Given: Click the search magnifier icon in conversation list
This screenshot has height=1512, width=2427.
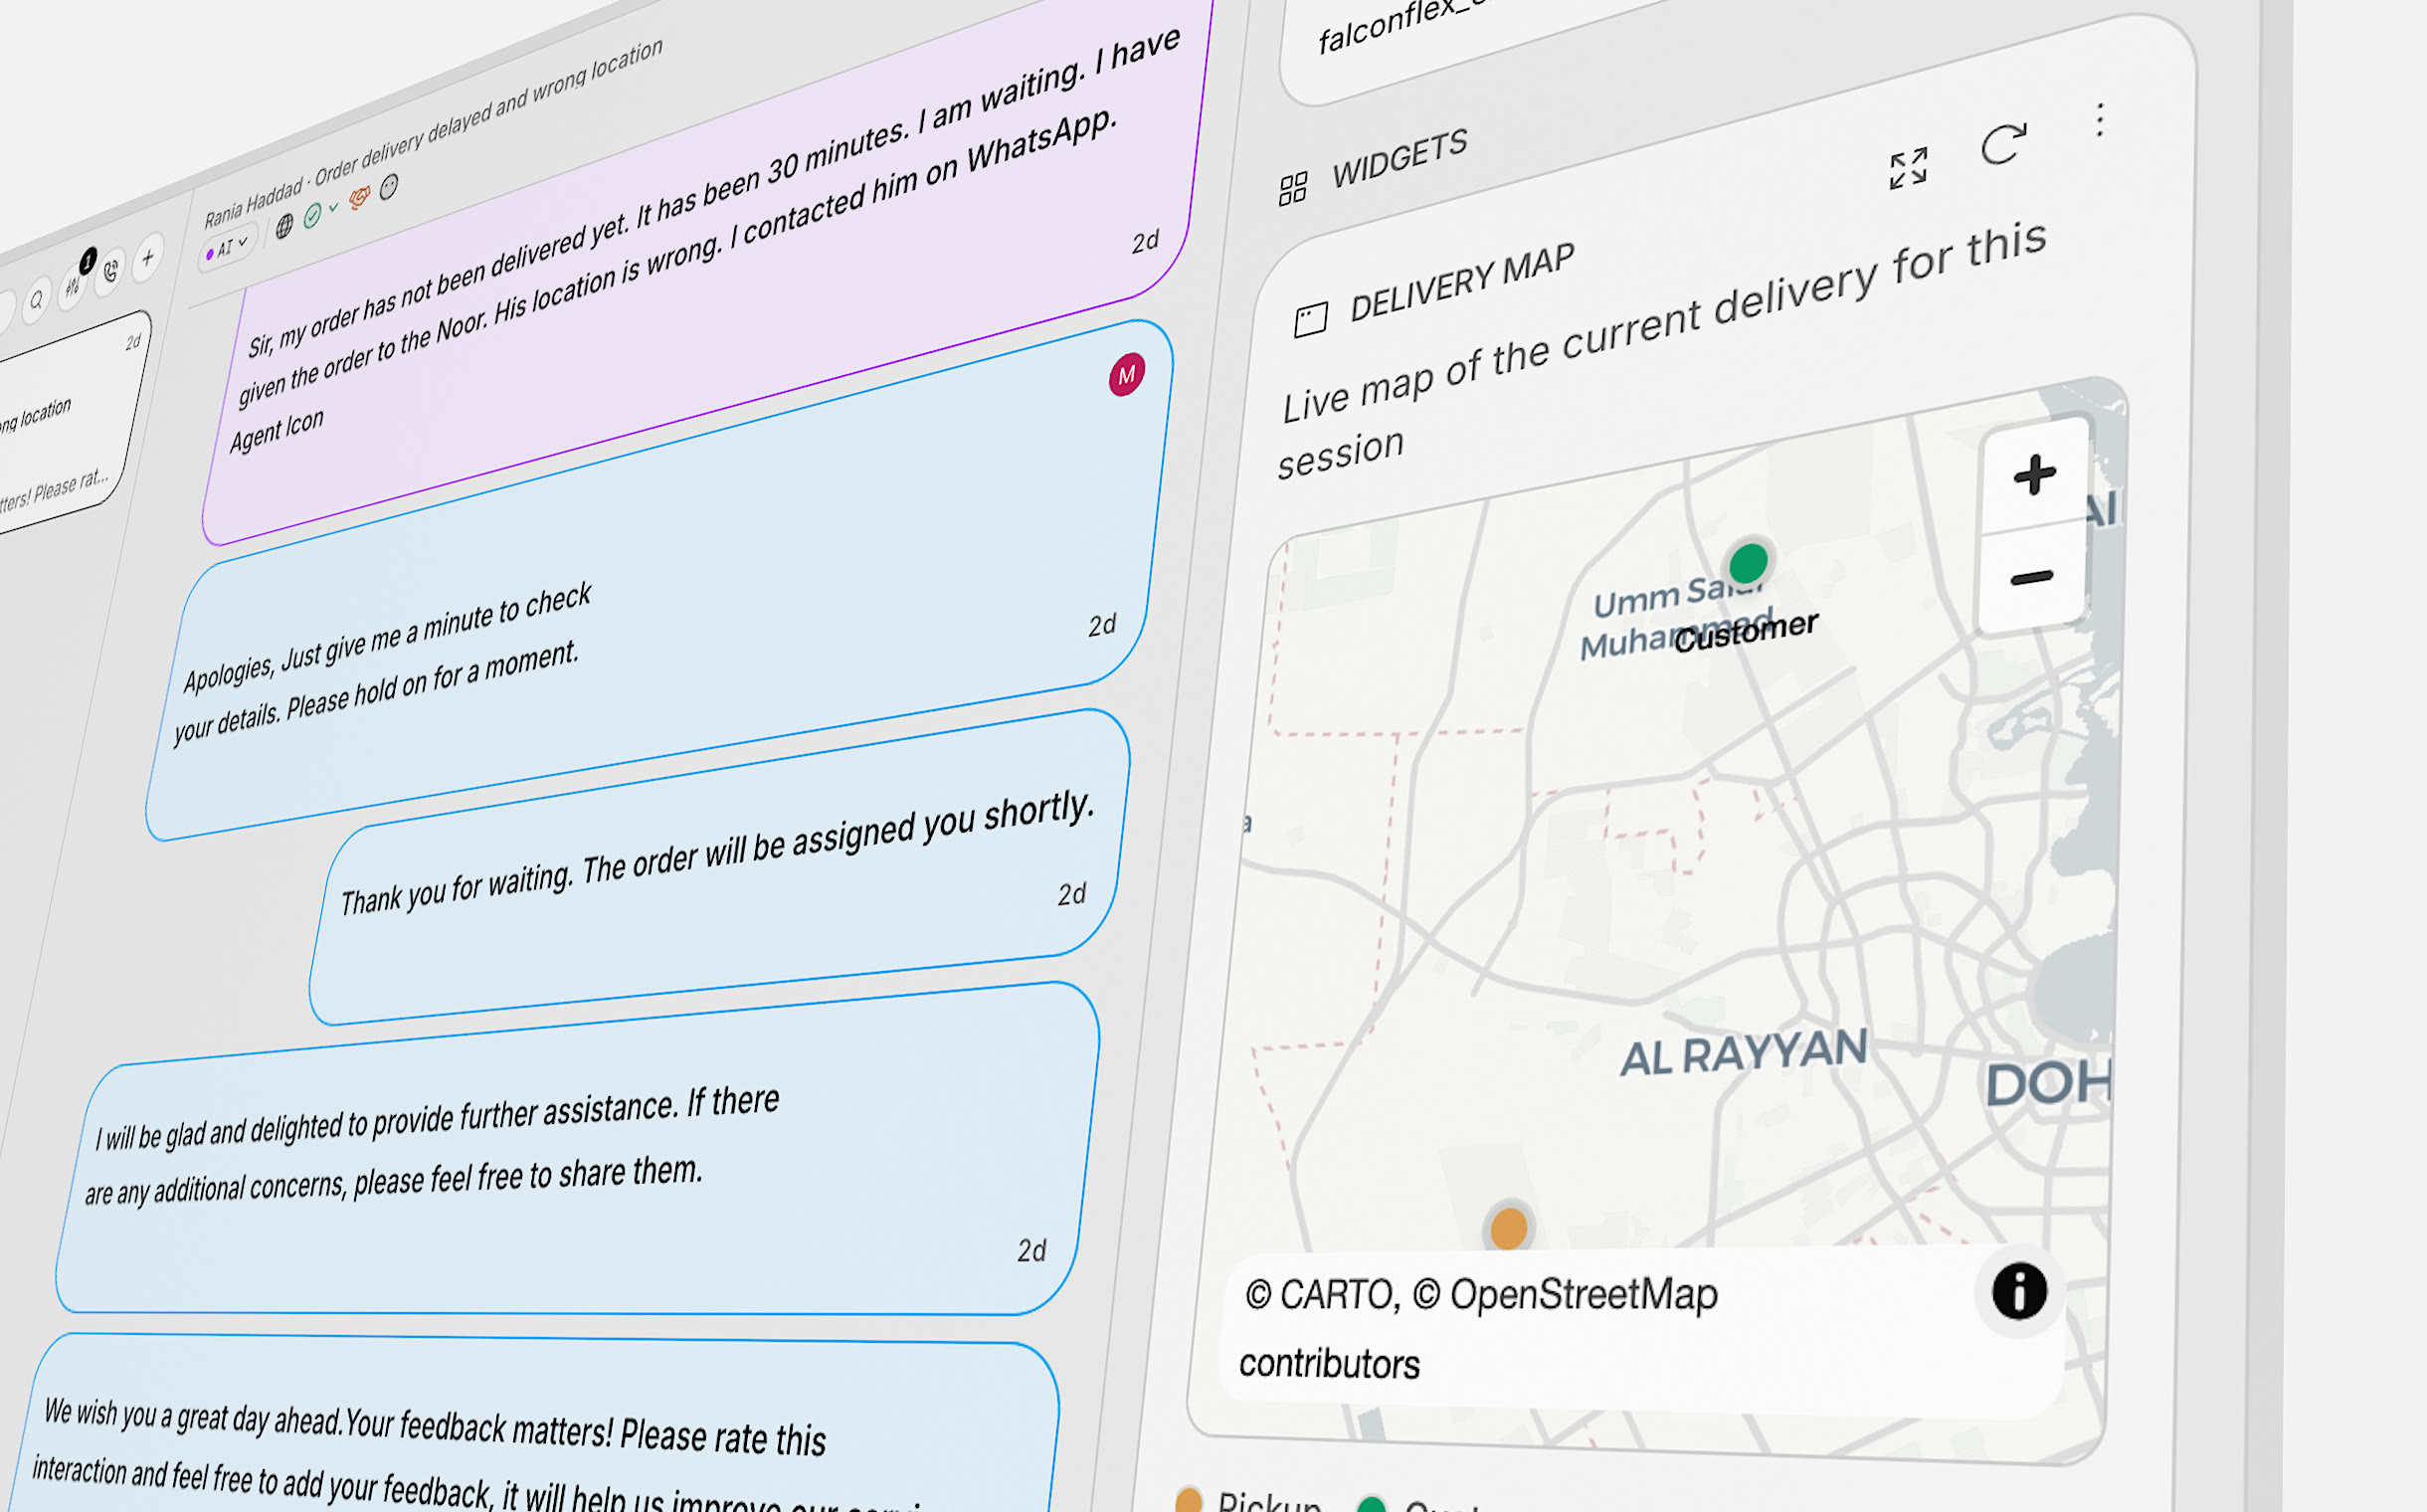Looking at the screenshot, I should point(37,300).
